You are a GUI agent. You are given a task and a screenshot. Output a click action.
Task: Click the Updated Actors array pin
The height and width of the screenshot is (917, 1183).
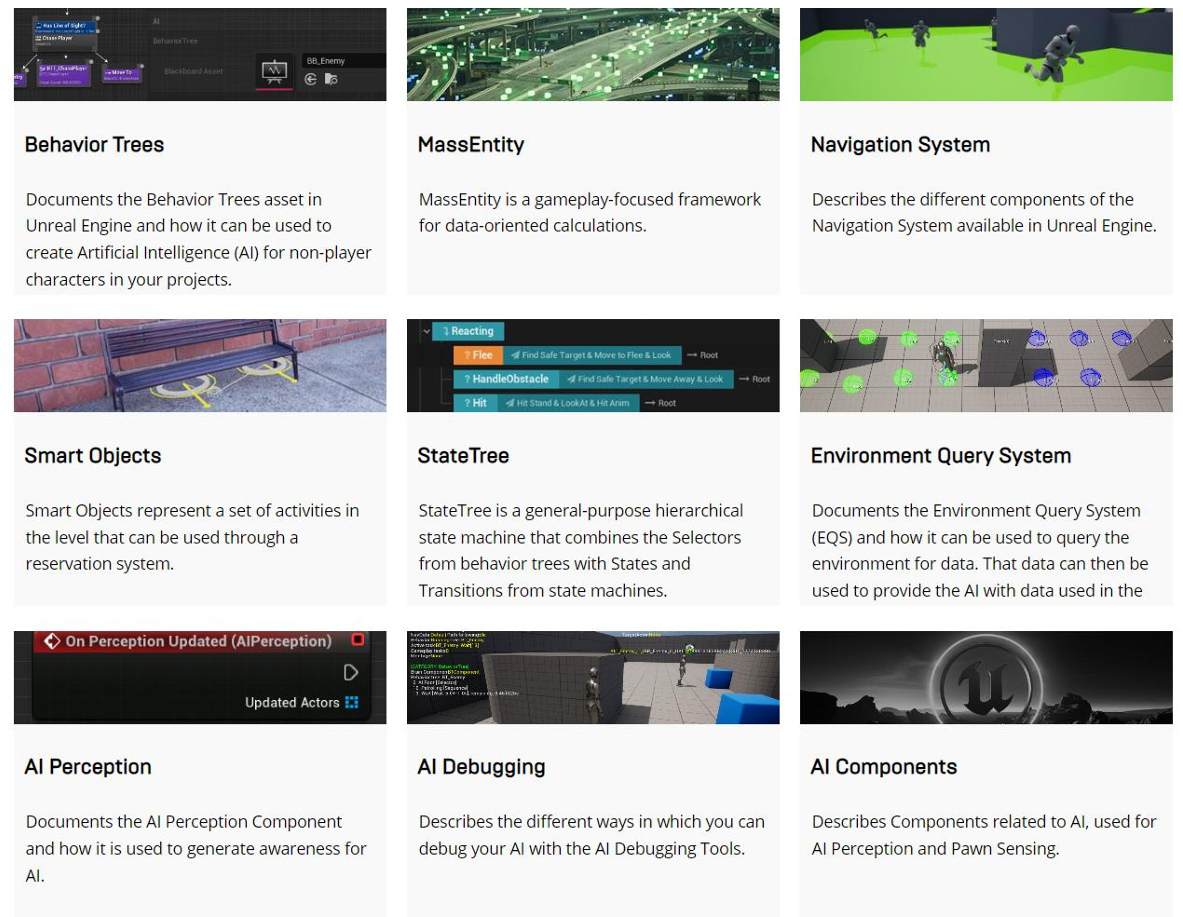352,702
